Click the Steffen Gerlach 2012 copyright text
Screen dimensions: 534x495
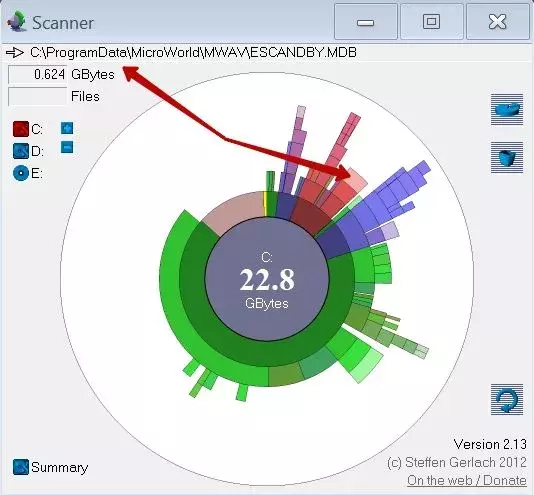click(457, 462)
